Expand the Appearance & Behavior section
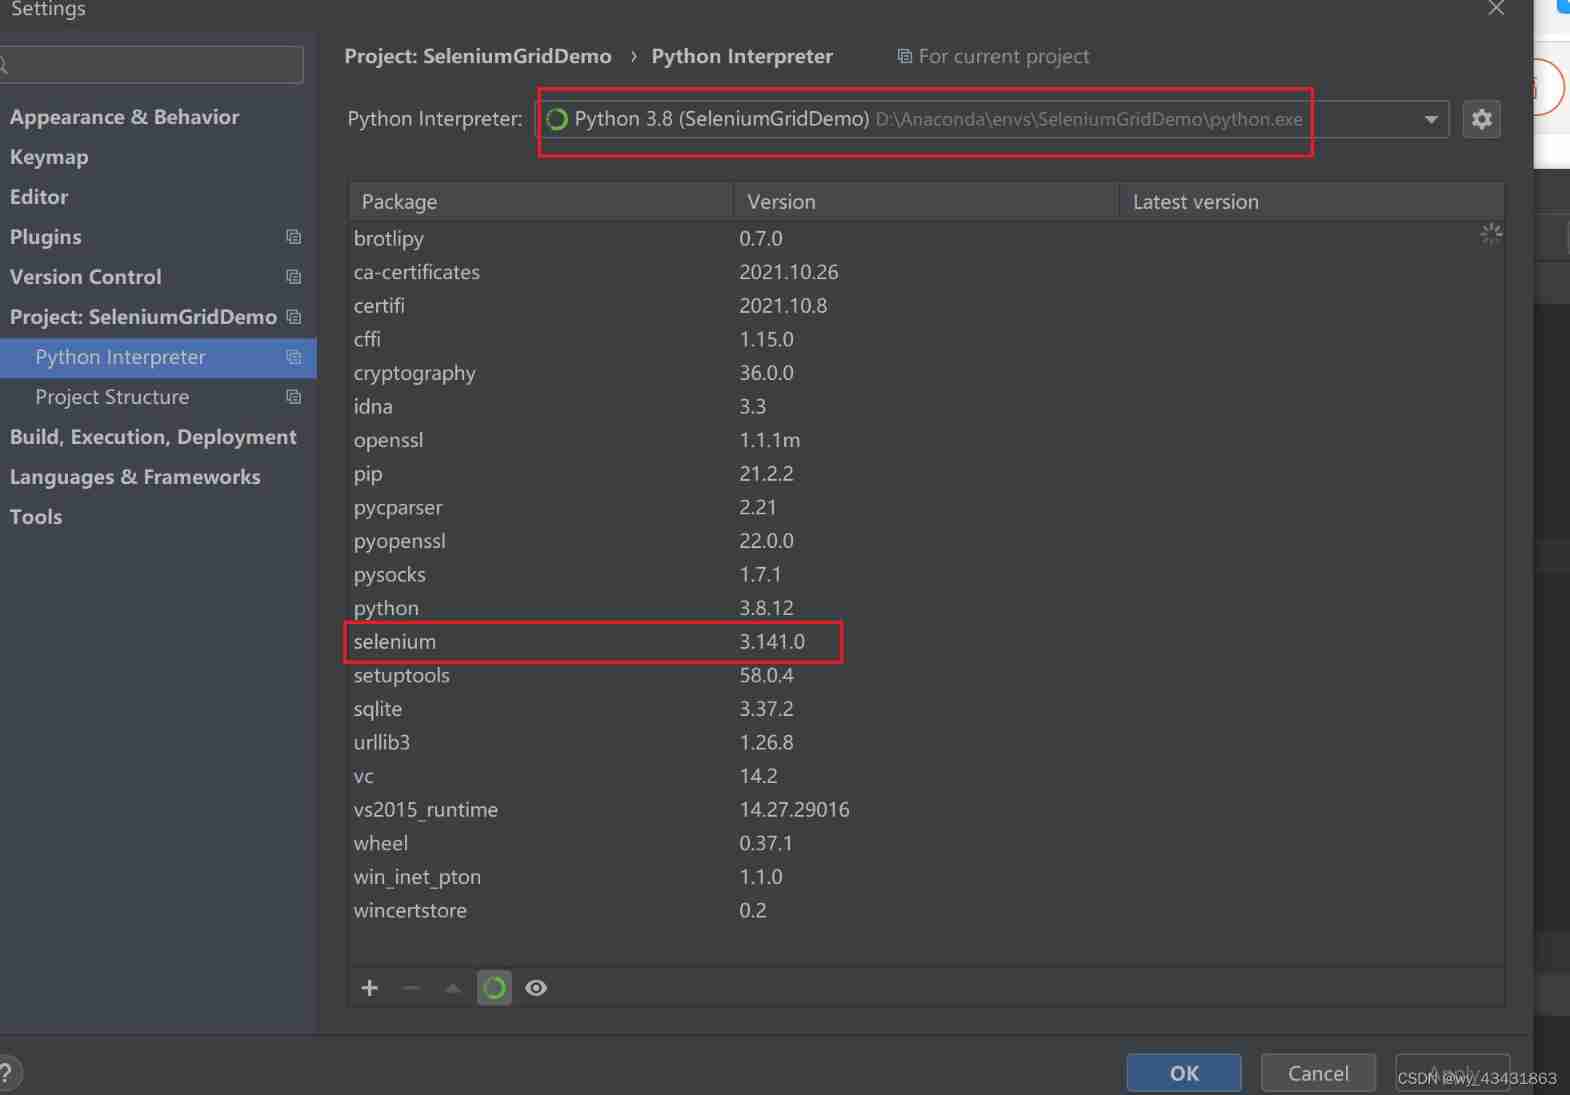The height and width of the screenshot is (1095, 1570). 124,117
